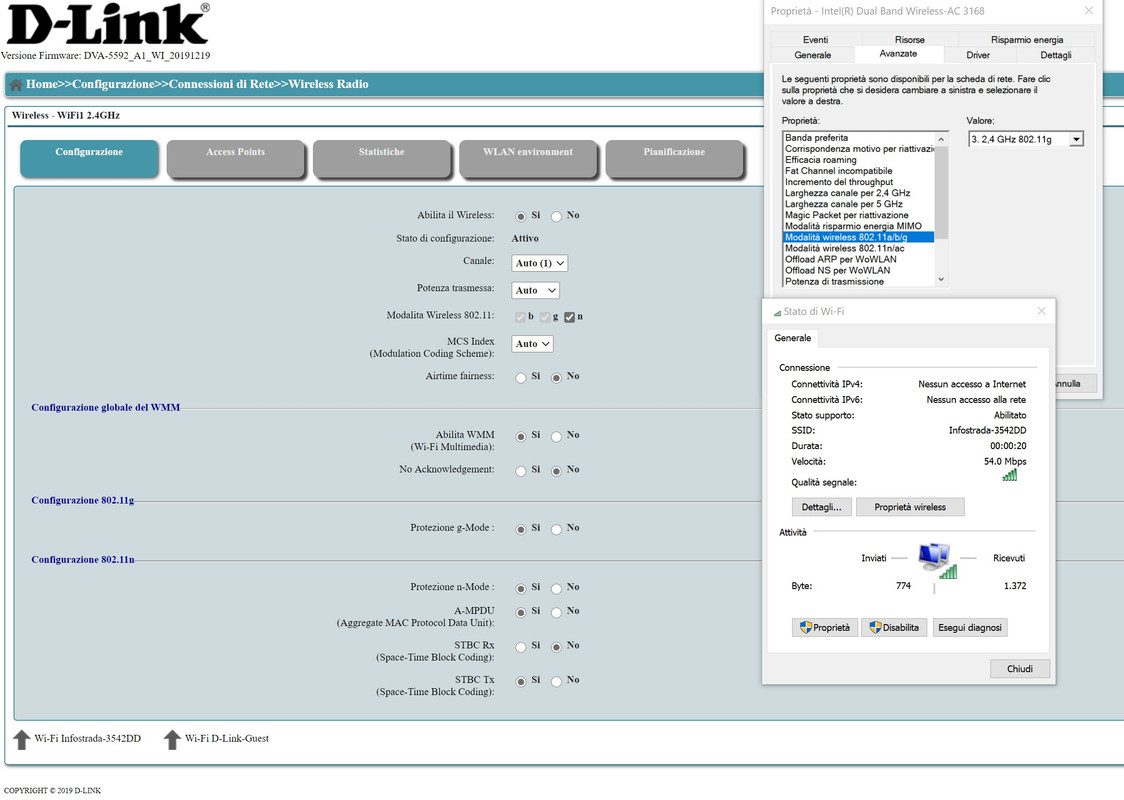Click the Wi-Fi status window title icon
Image resolution: width=1124 pixels, height=800 pixels.
point(777,313)
